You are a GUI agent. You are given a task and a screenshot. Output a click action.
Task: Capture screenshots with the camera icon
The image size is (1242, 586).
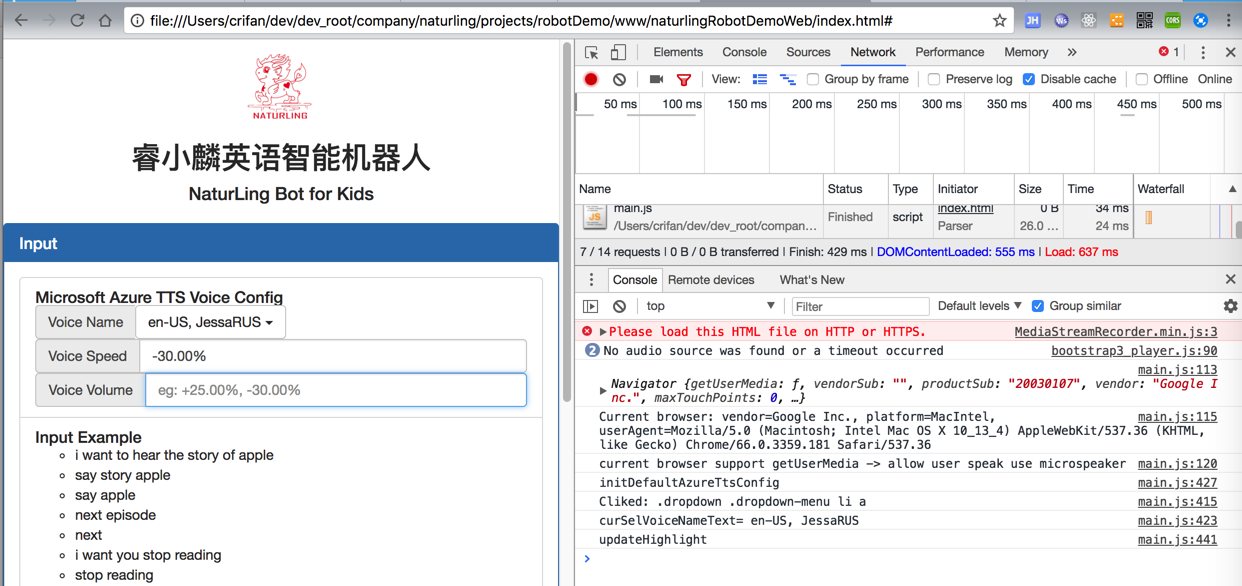(656, 79)
